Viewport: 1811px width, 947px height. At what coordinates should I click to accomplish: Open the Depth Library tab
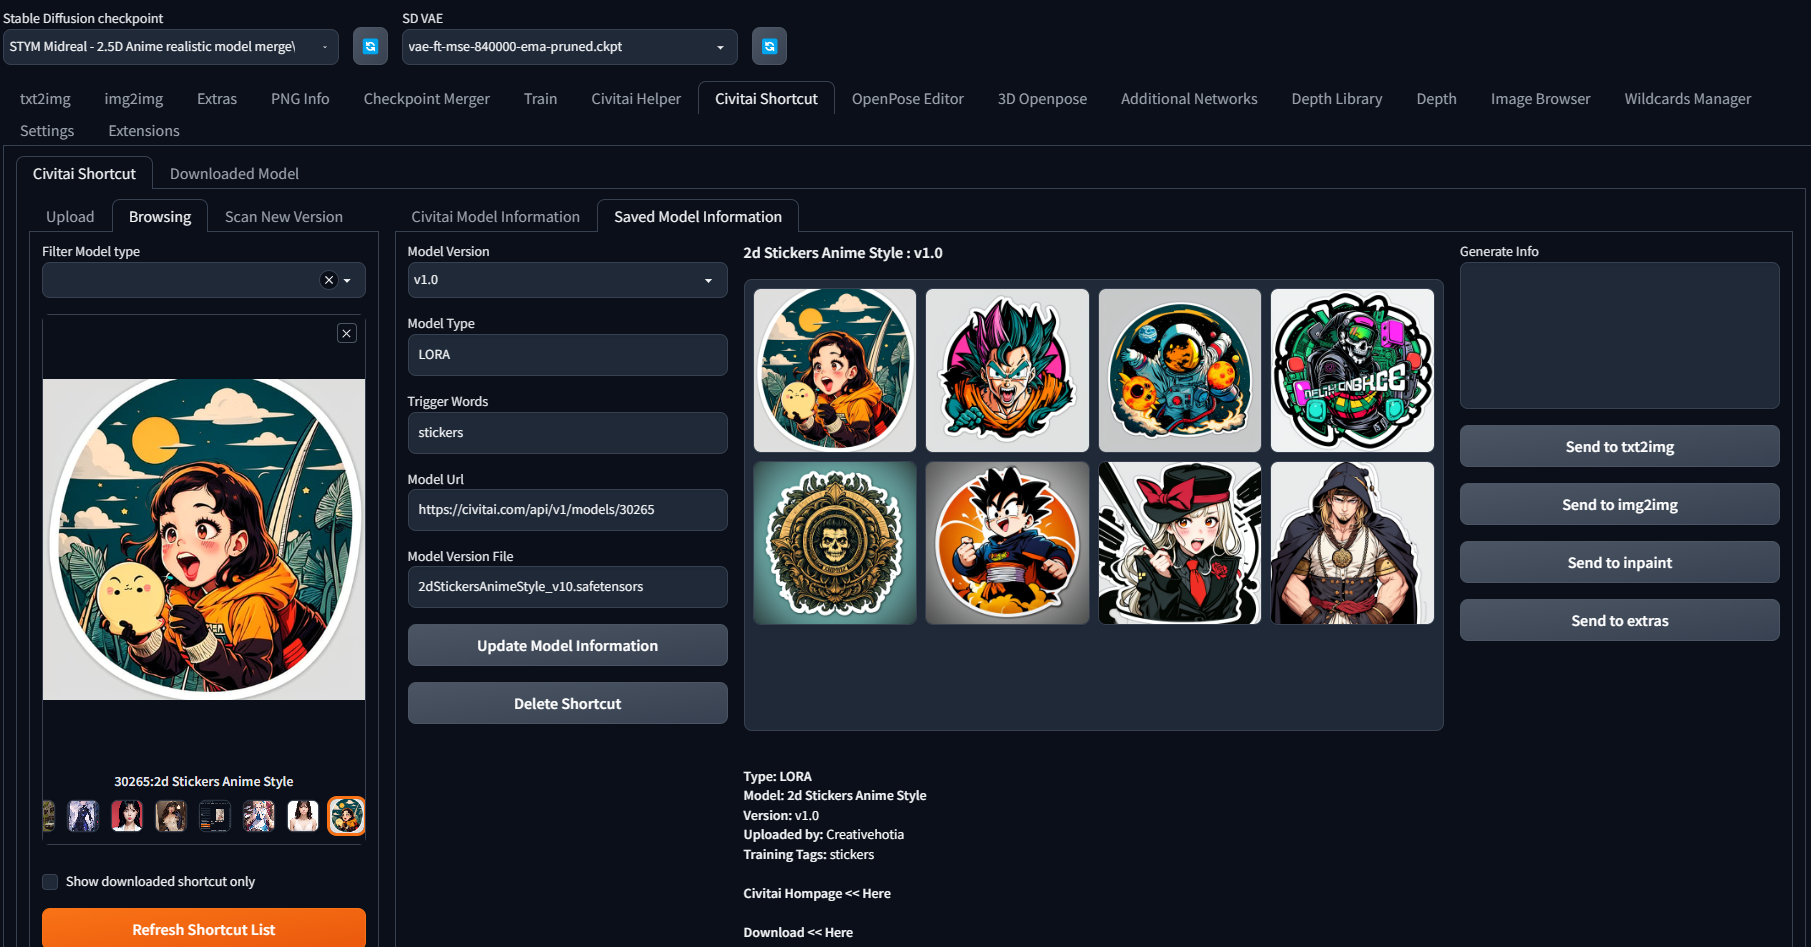click(x=1337, y=99)
